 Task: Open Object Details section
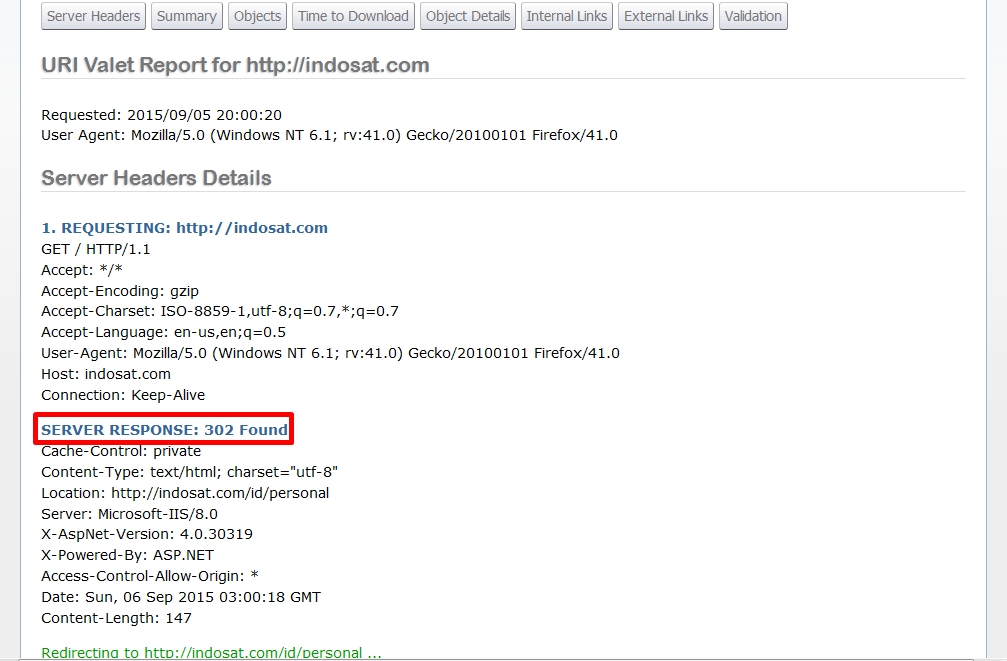click(468, 16)
